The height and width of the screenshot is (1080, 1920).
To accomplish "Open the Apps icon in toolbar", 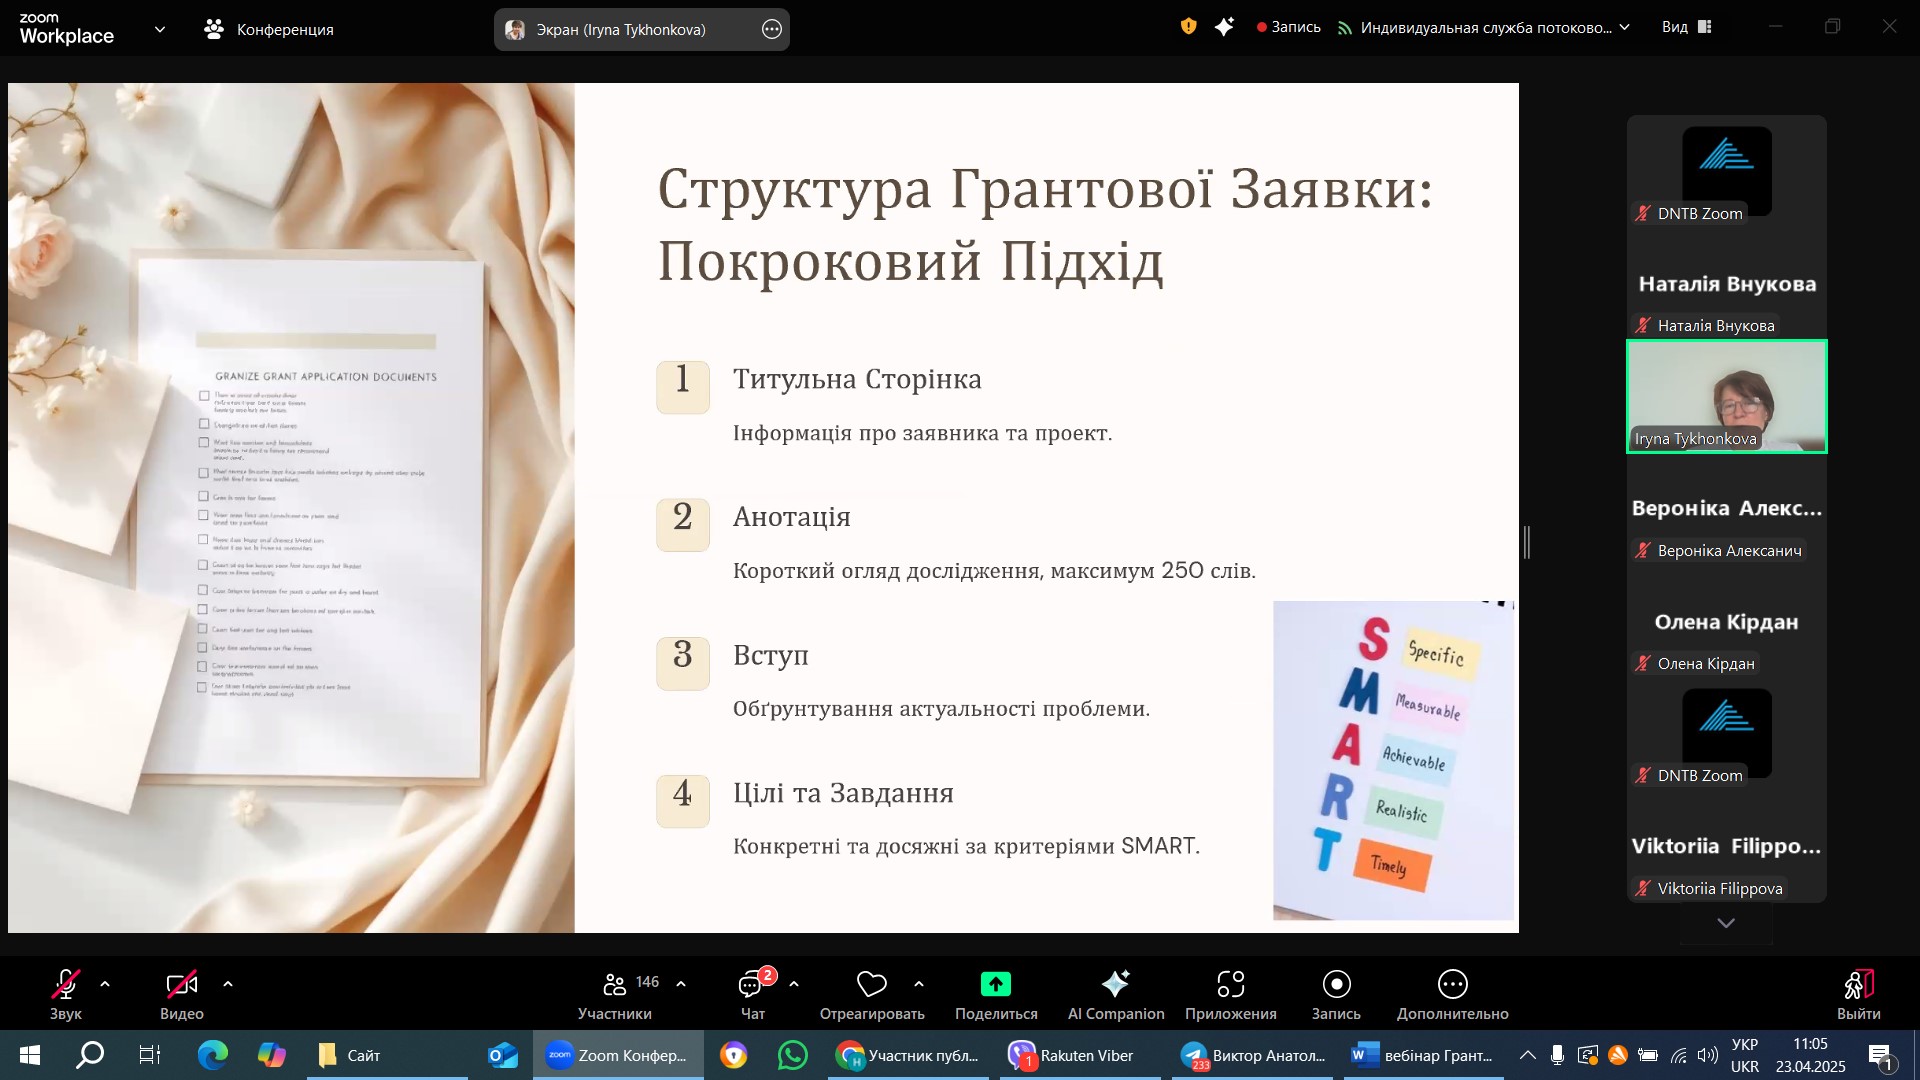I will click(1230, 985).
